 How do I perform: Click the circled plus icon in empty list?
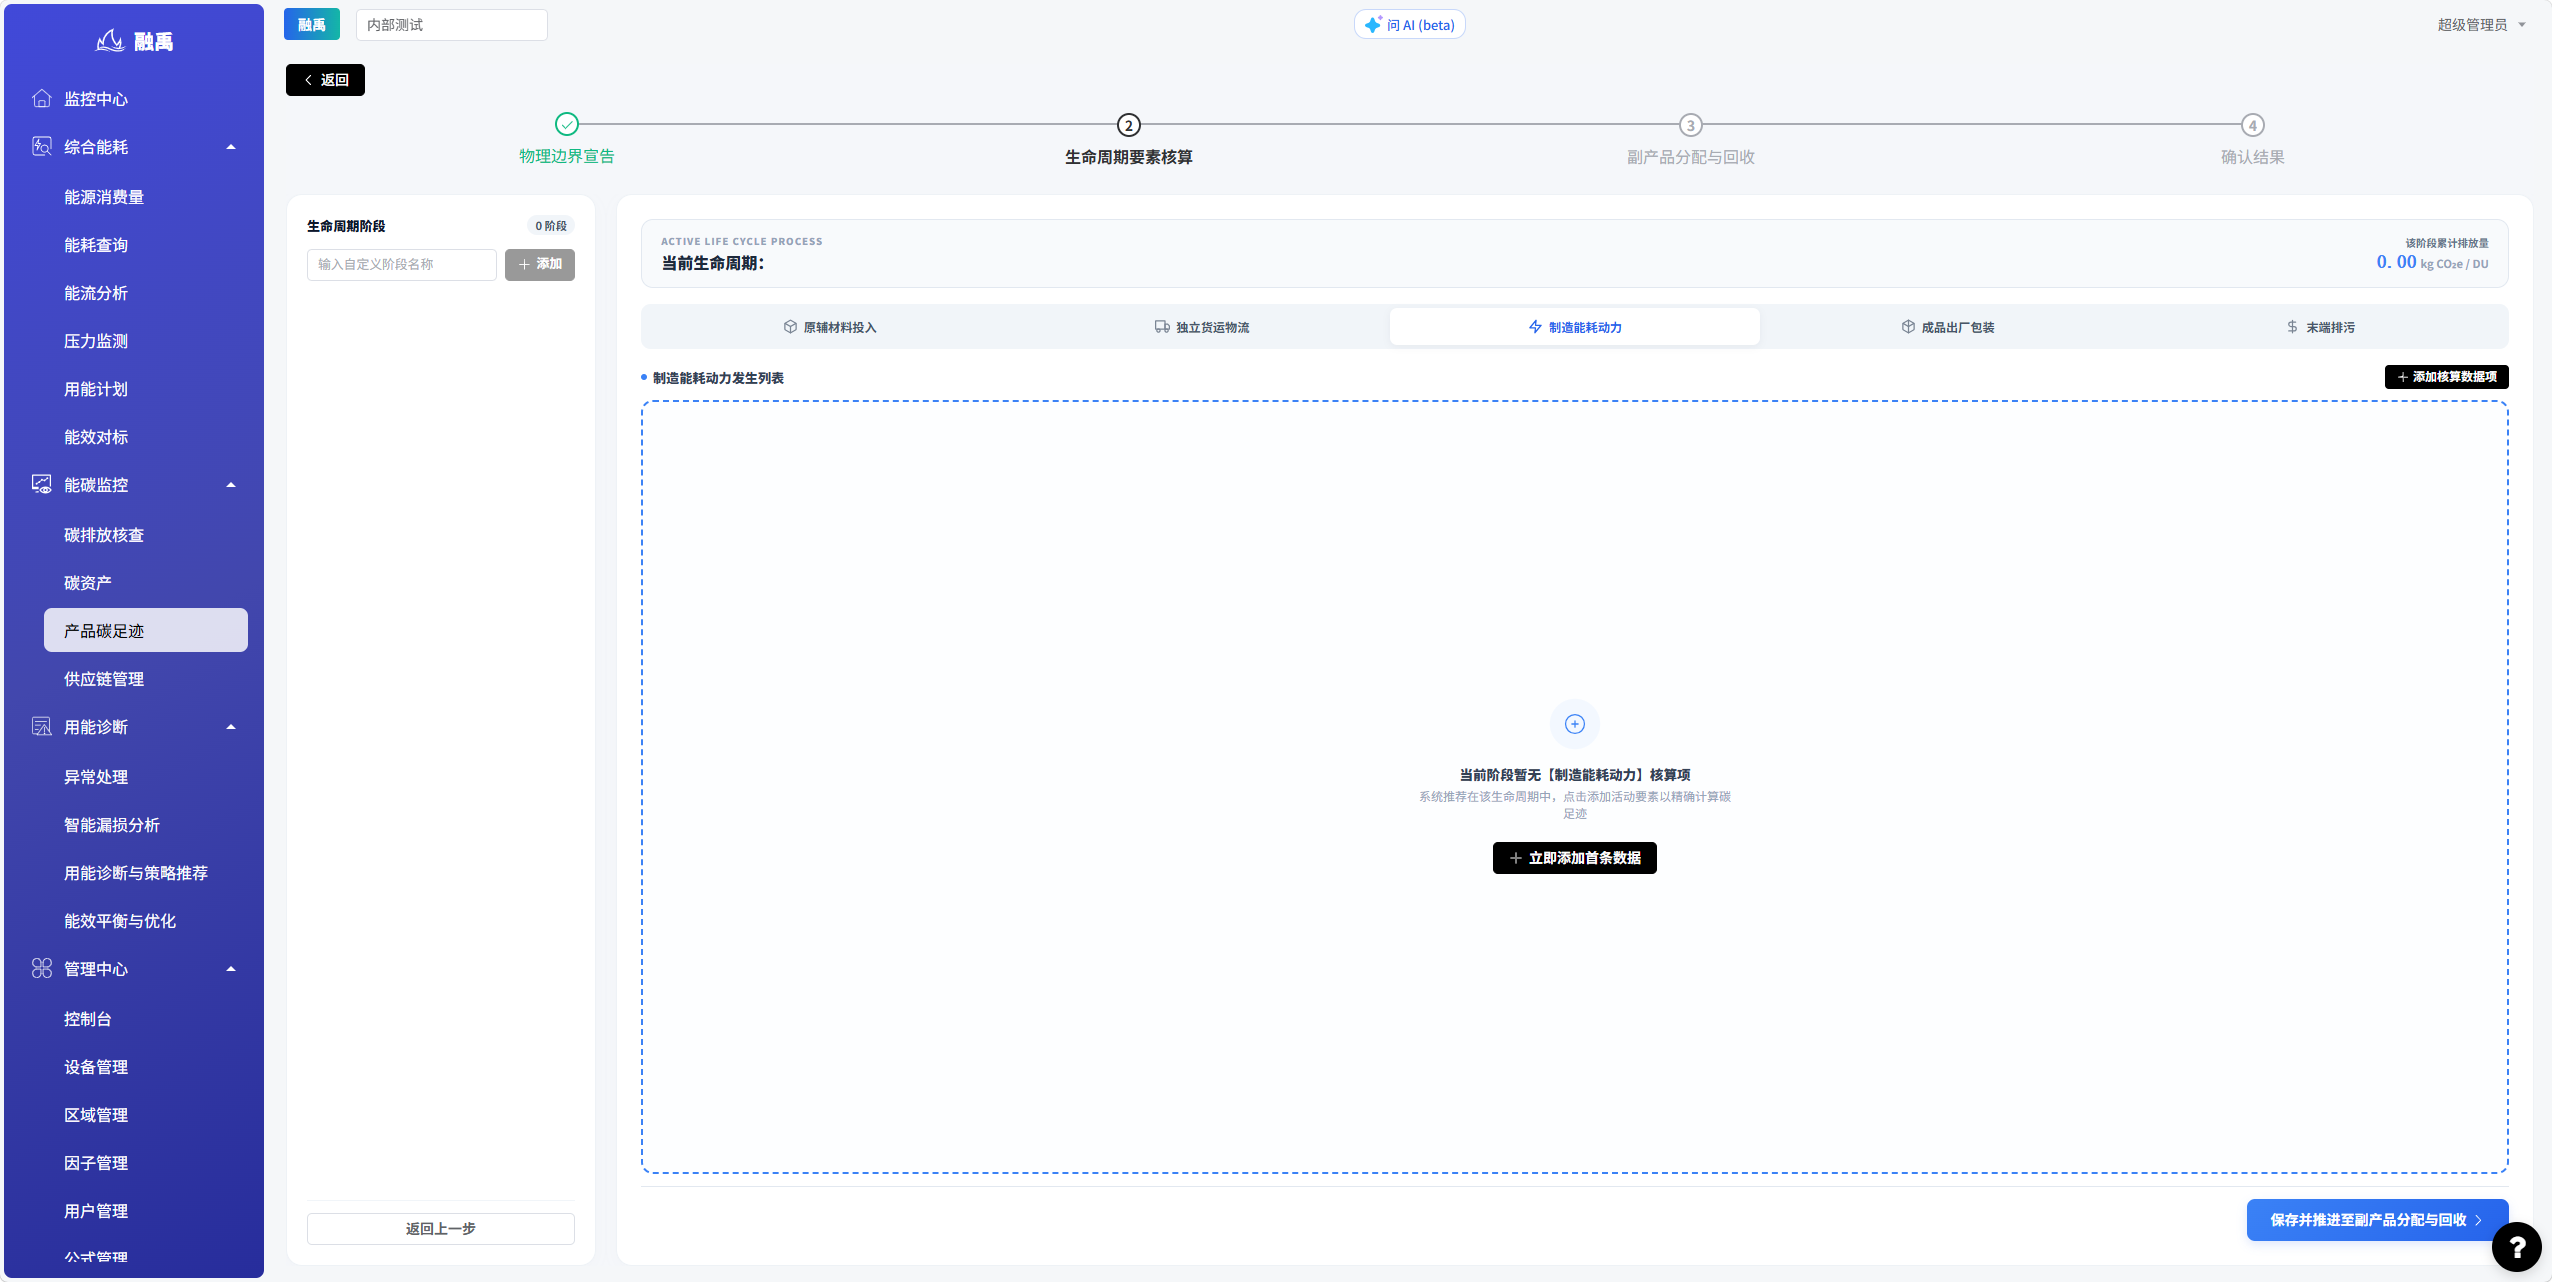(1575, 724)
